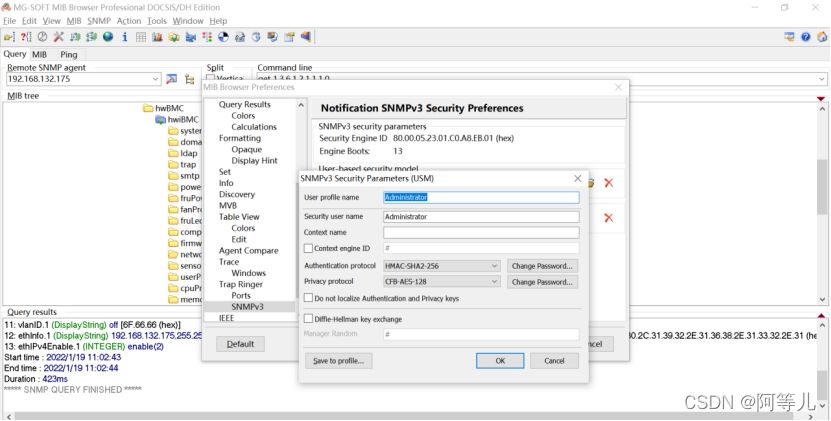Open the File menu
Viewport: 831px width, 421px height.
point(10,21)
